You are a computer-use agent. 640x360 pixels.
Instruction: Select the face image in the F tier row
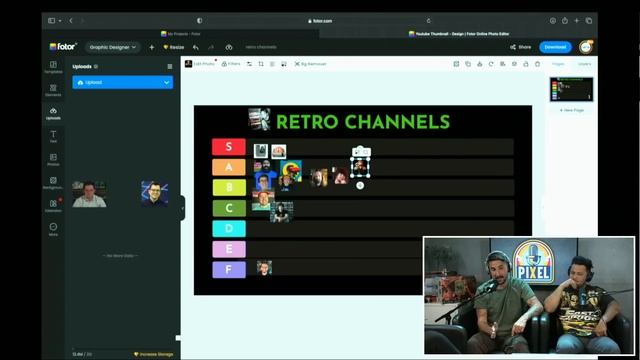tap(264, 268)
